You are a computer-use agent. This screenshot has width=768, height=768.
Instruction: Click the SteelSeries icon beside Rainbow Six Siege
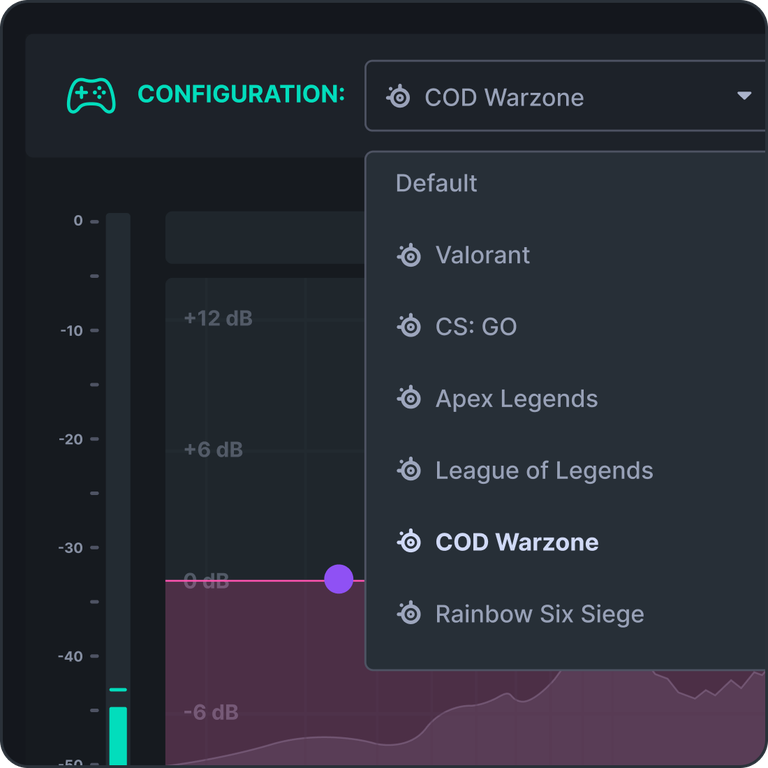pos(409,614)
